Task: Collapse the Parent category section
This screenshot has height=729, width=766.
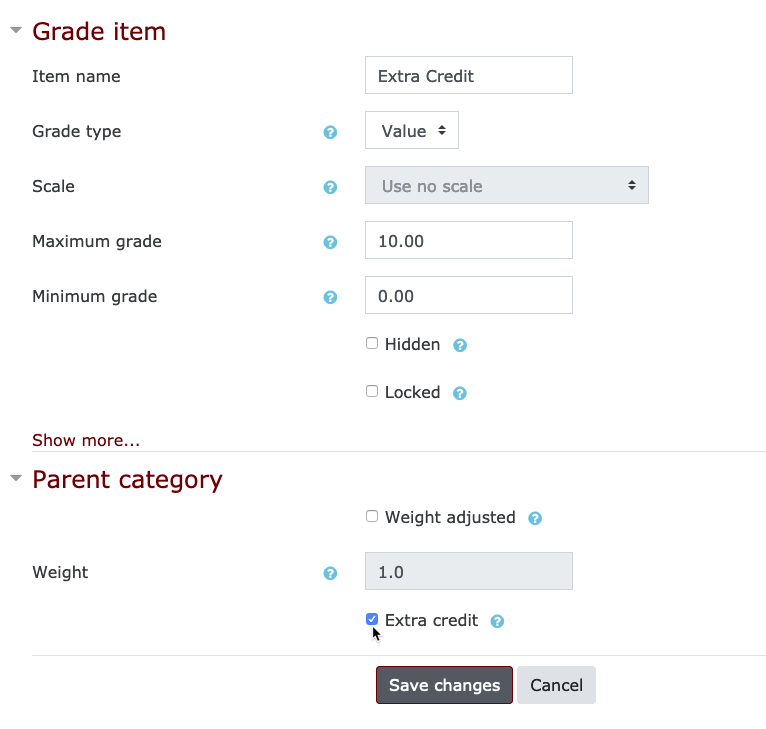Action: (x=16, y=478)
